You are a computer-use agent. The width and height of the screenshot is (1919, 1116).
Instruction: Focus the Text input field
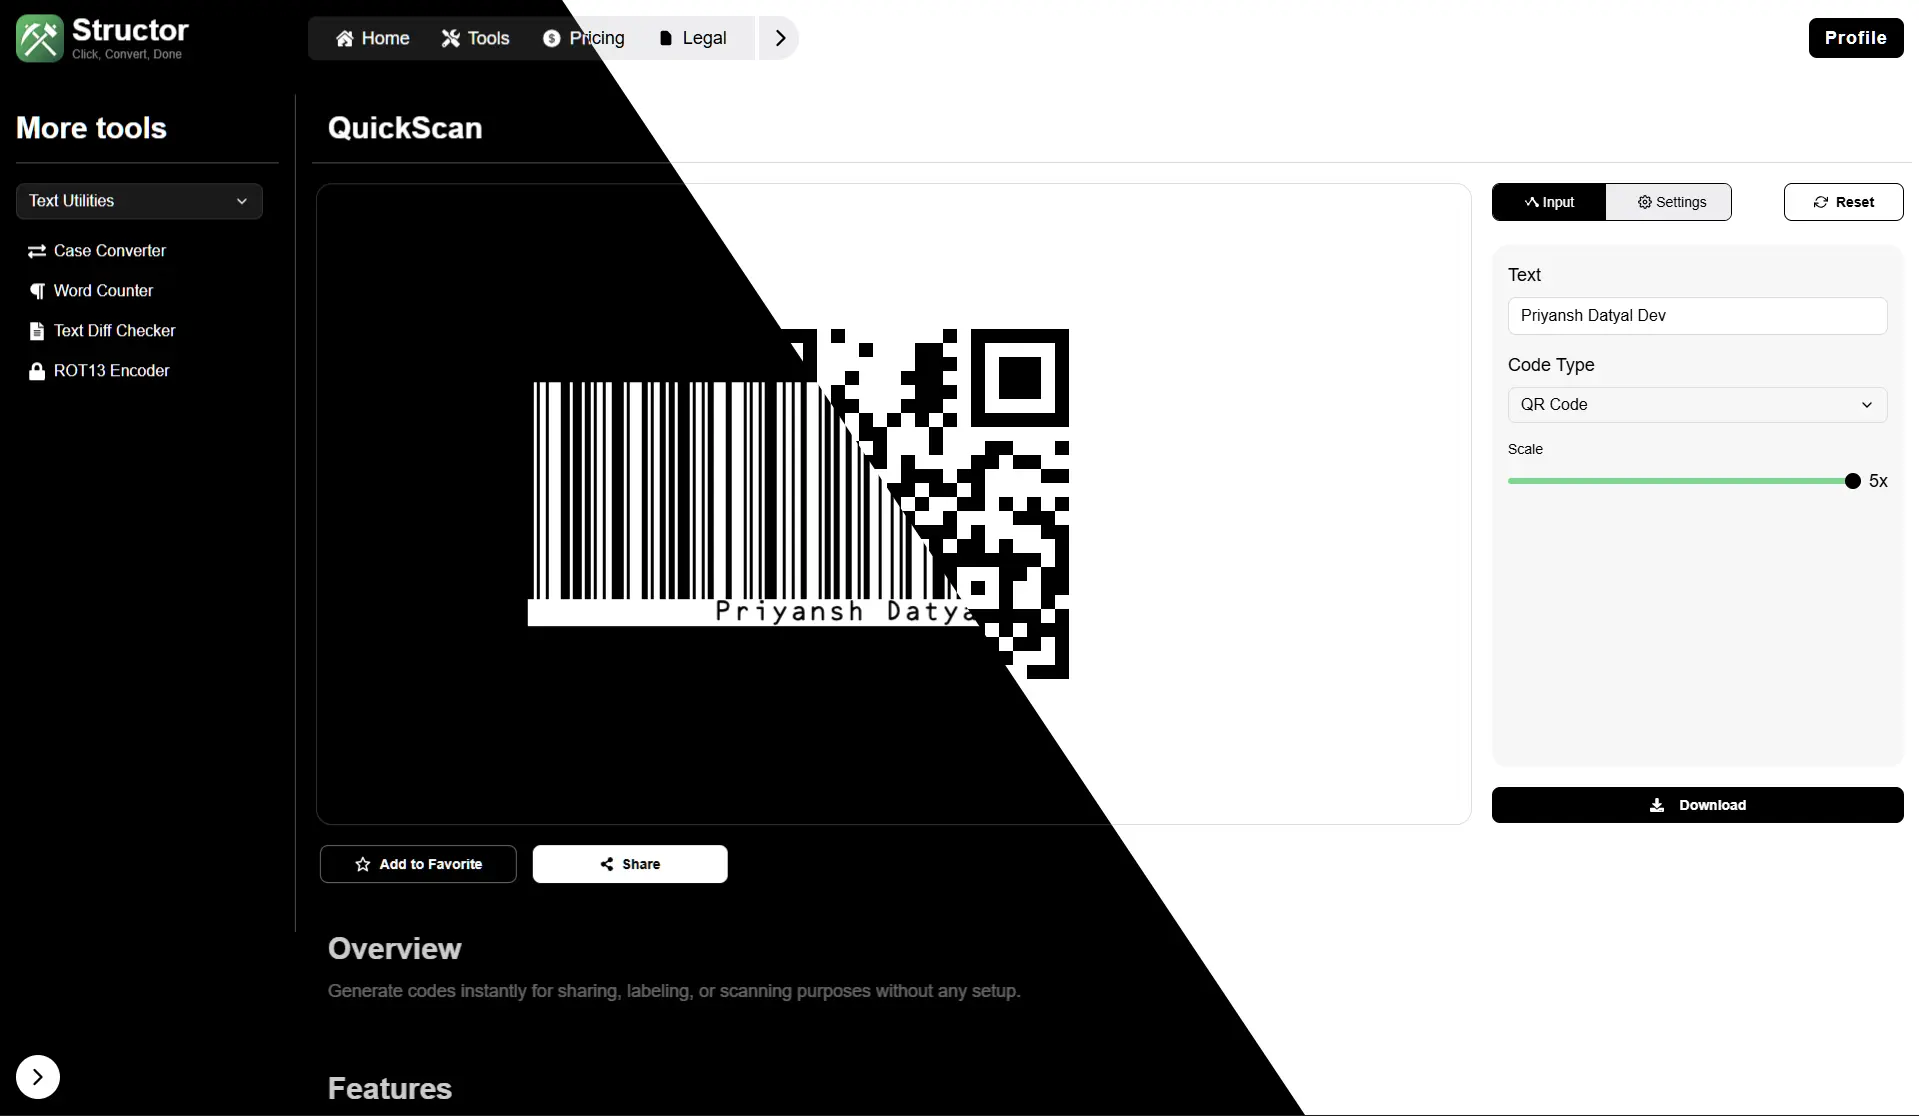pyautogui.click(x=1697, y=316)
